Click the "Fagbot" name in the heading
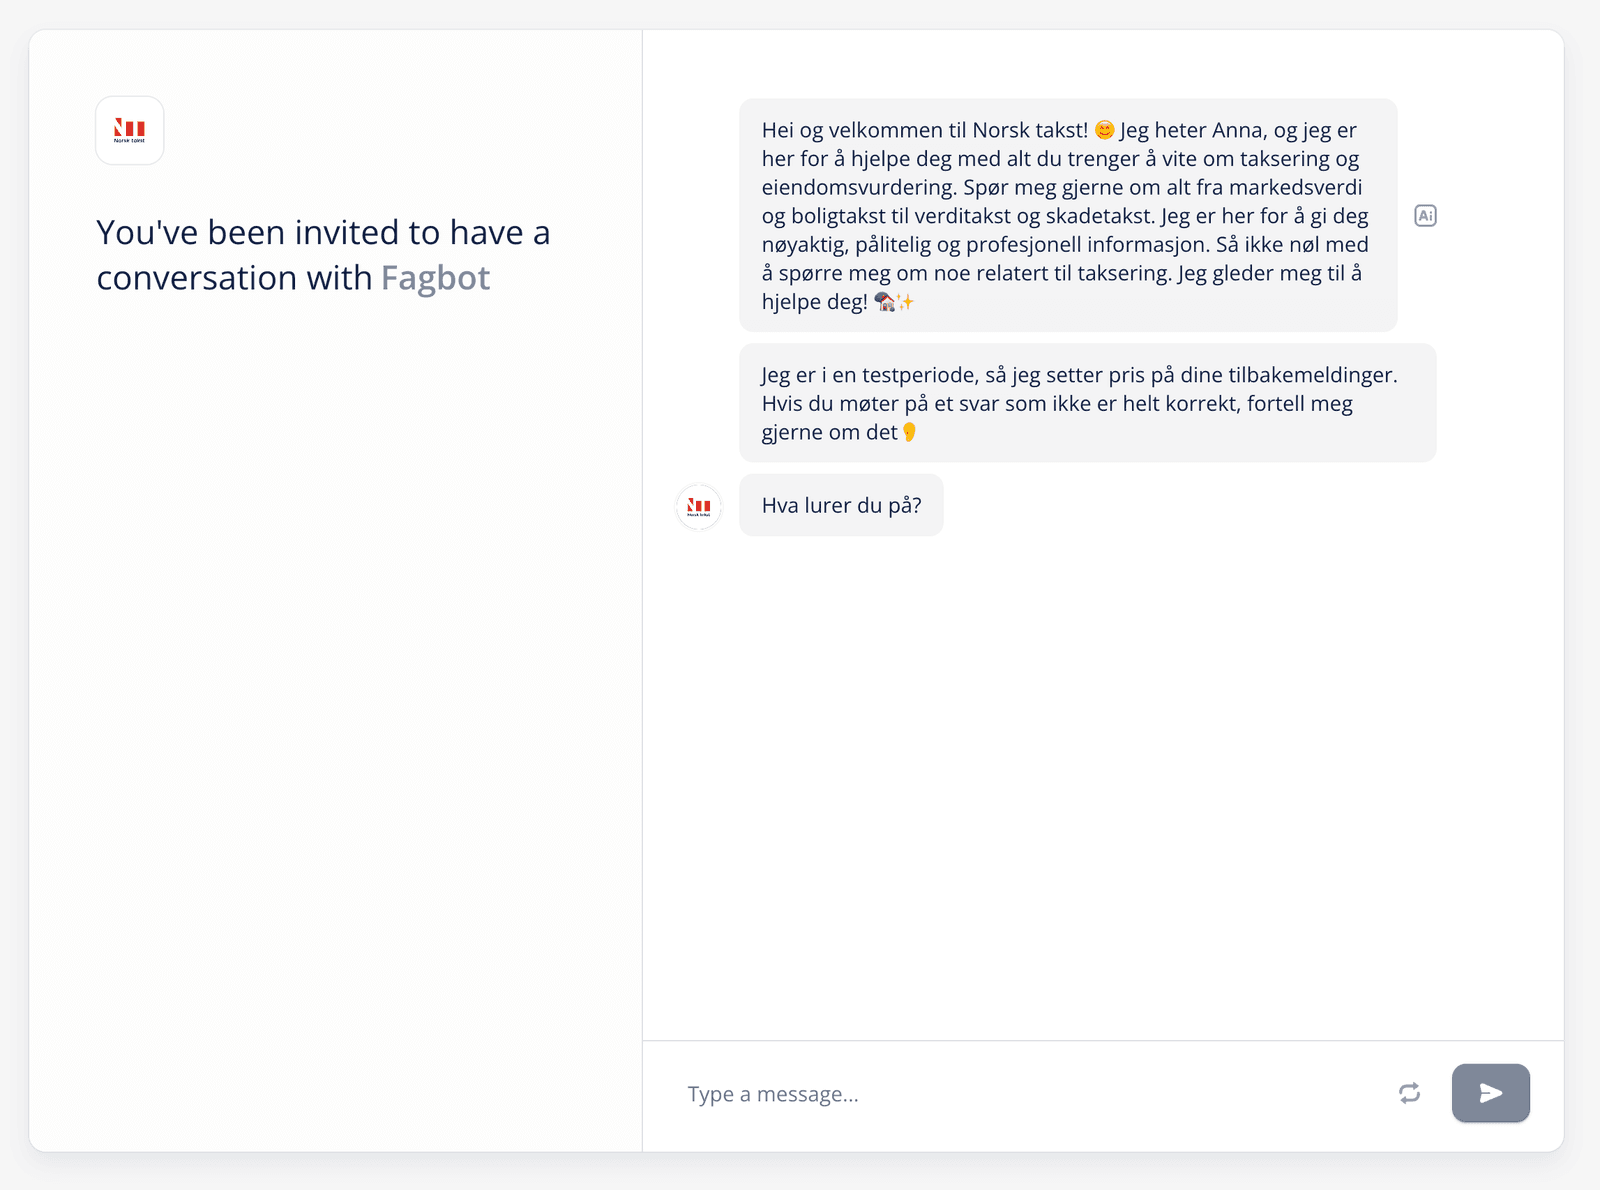This screenshot has width=1600, height=1190. (x=435, y=278)
